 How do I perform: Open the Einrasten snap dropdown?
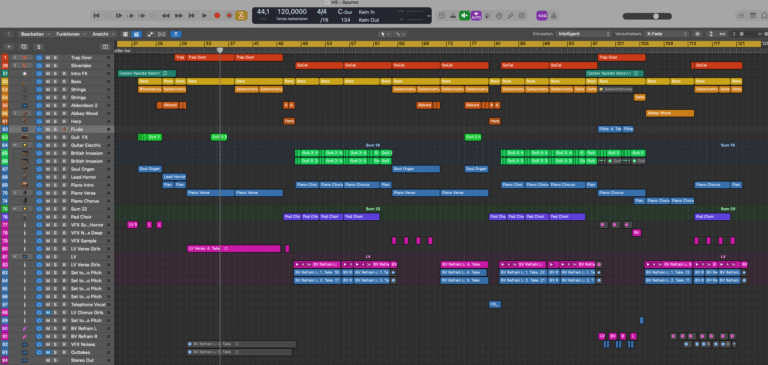click(584, 34)
